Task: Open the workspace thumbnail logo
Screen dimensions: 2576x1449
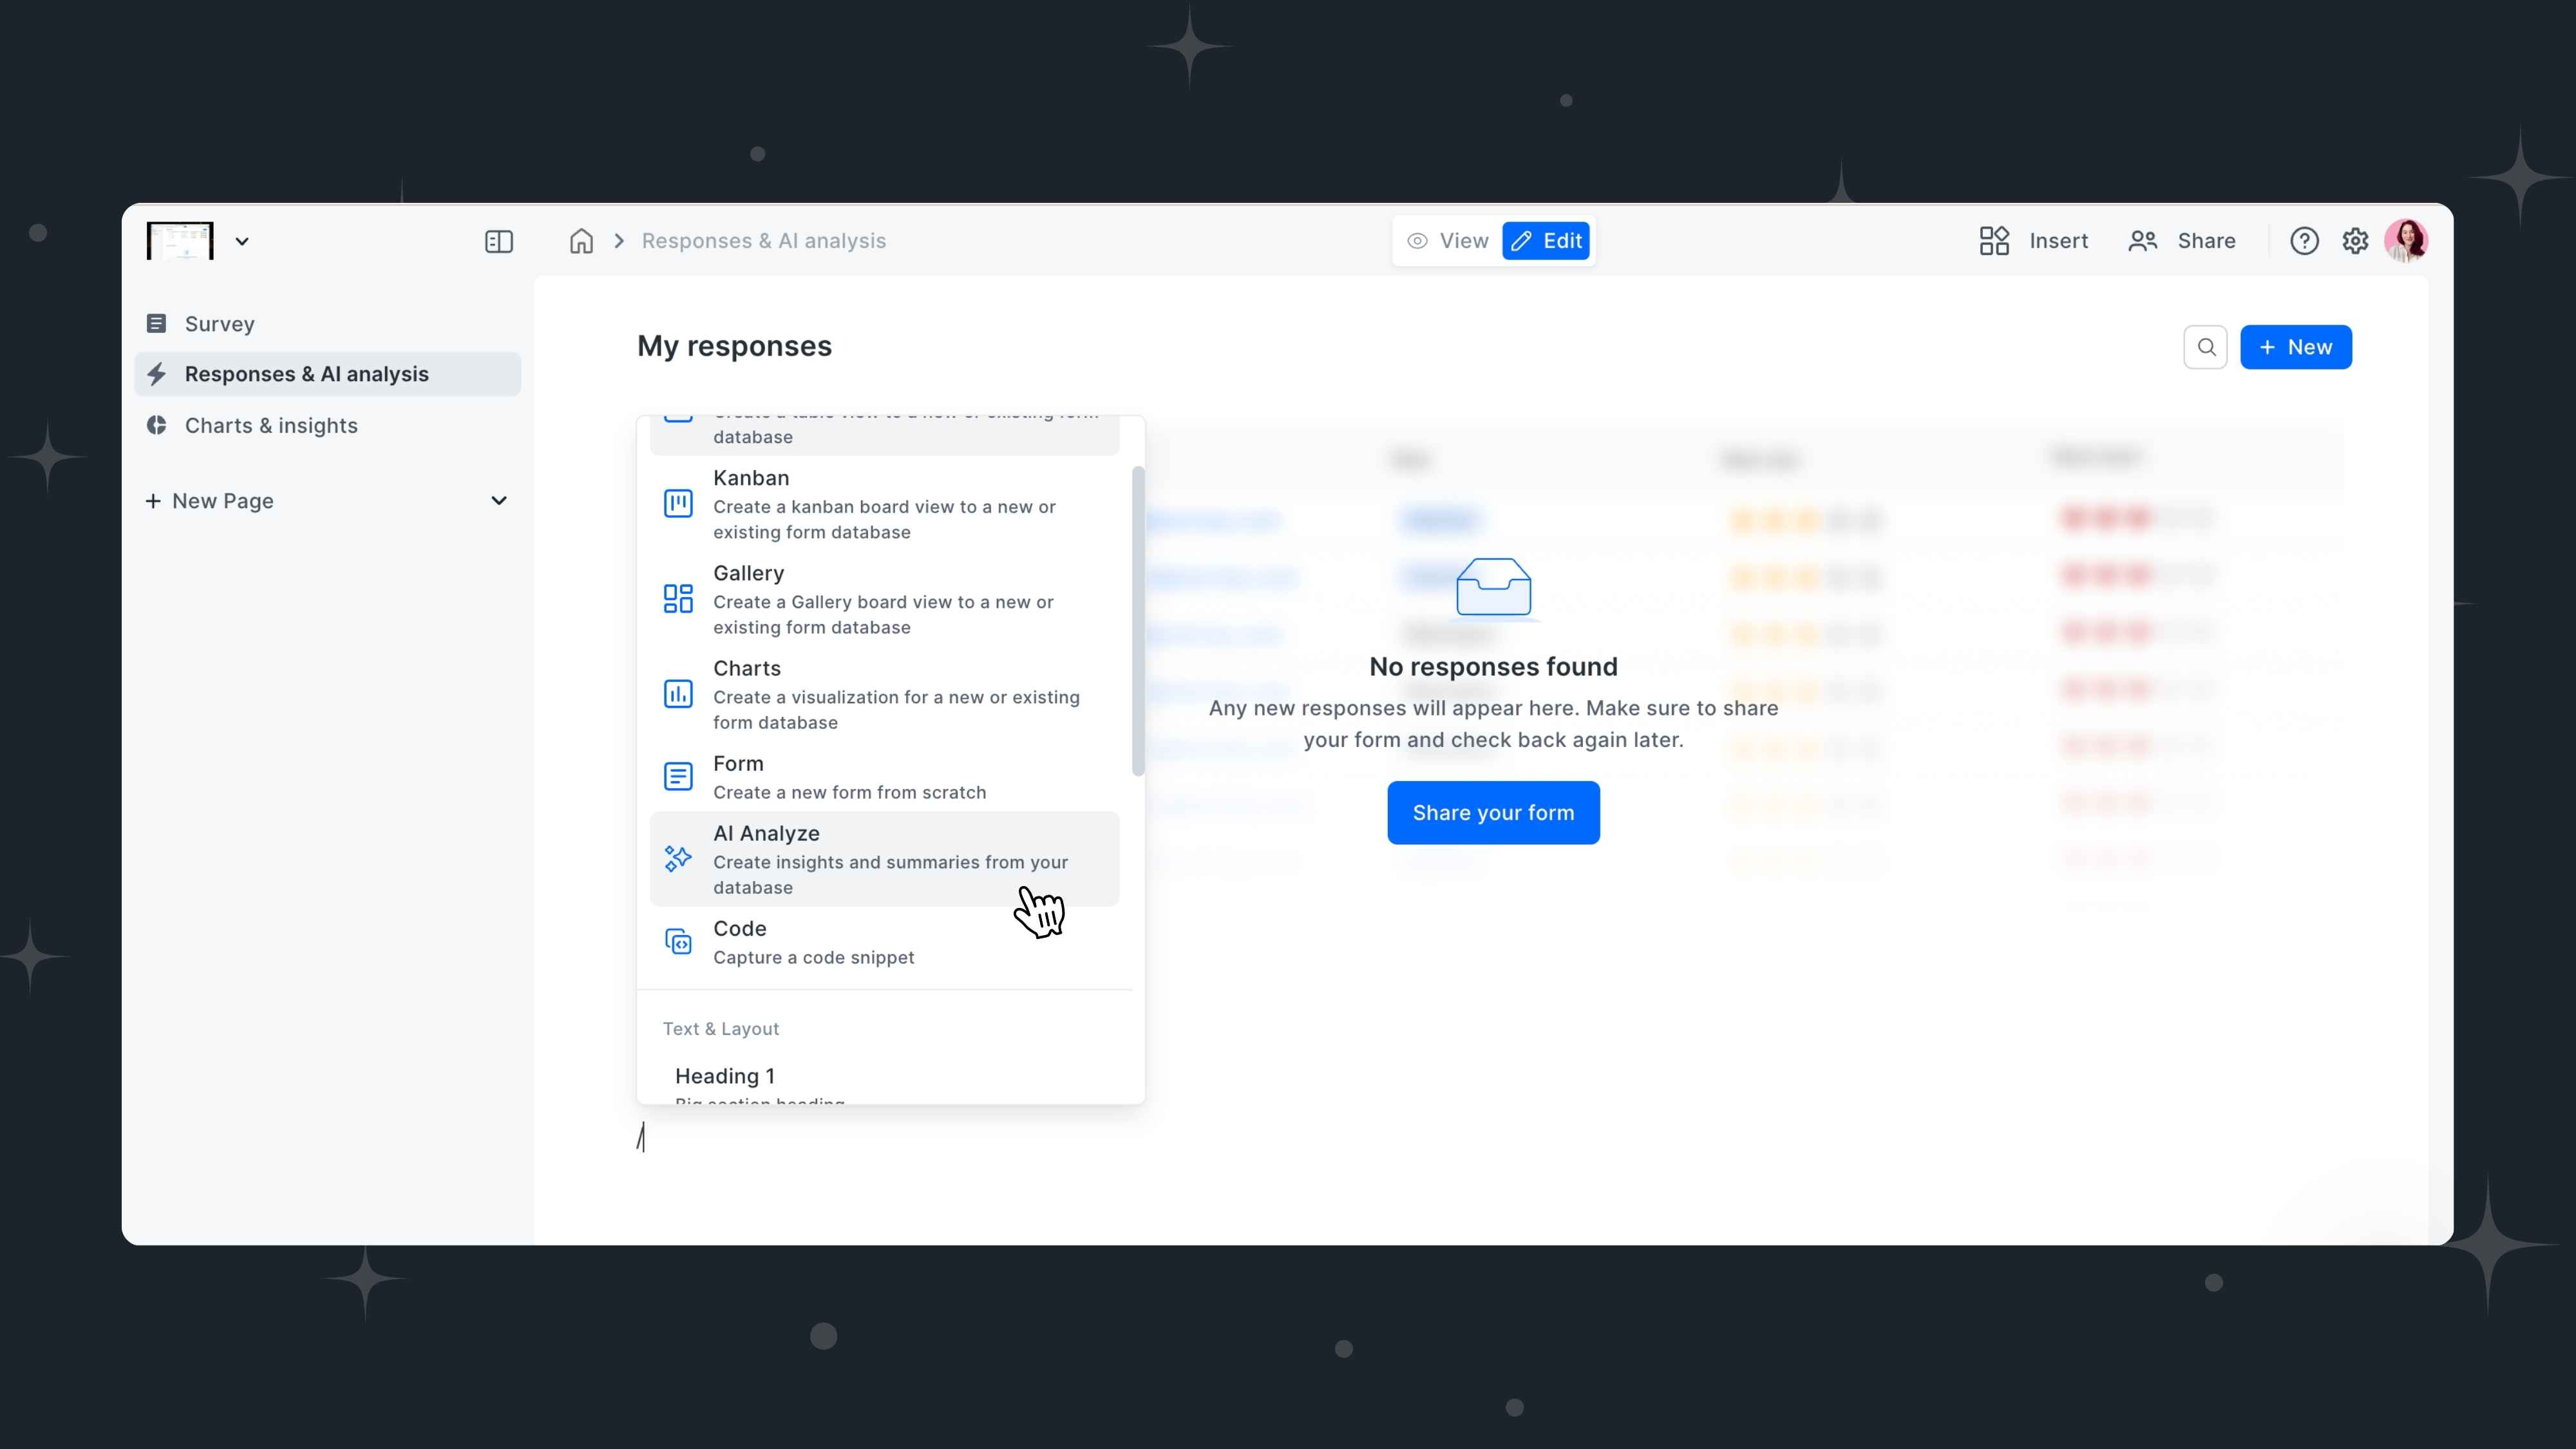Action: click(180, 241)
